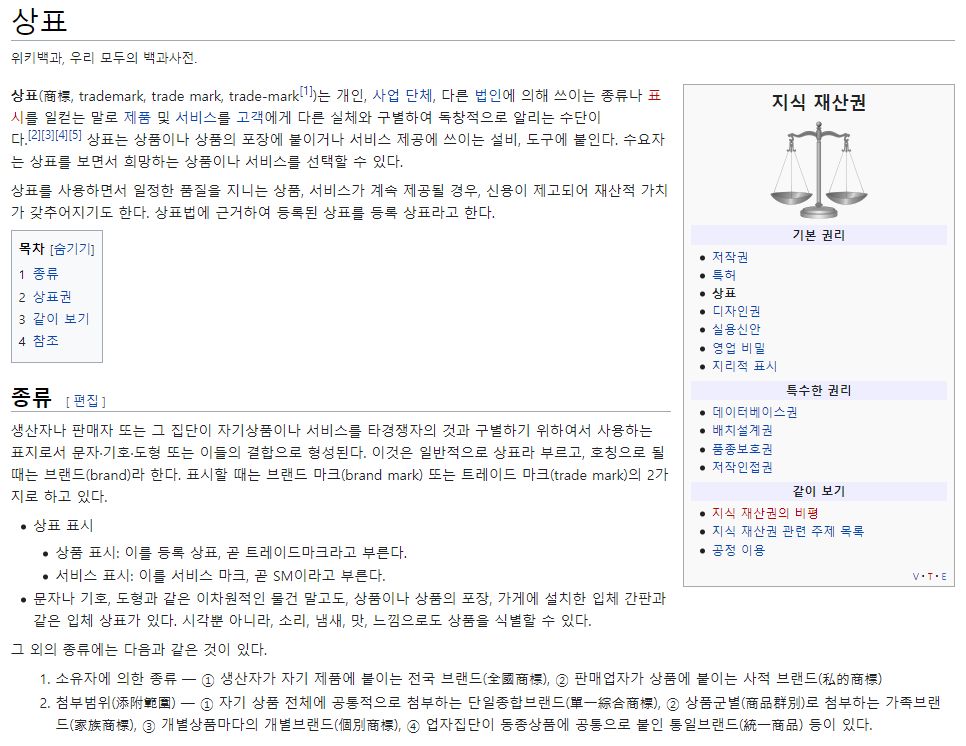Open 공정 이용 in the sidebar box
Image resolution: width=966 pixels, height=746 pixels.
pyautogui.click(x=738, y=549)
